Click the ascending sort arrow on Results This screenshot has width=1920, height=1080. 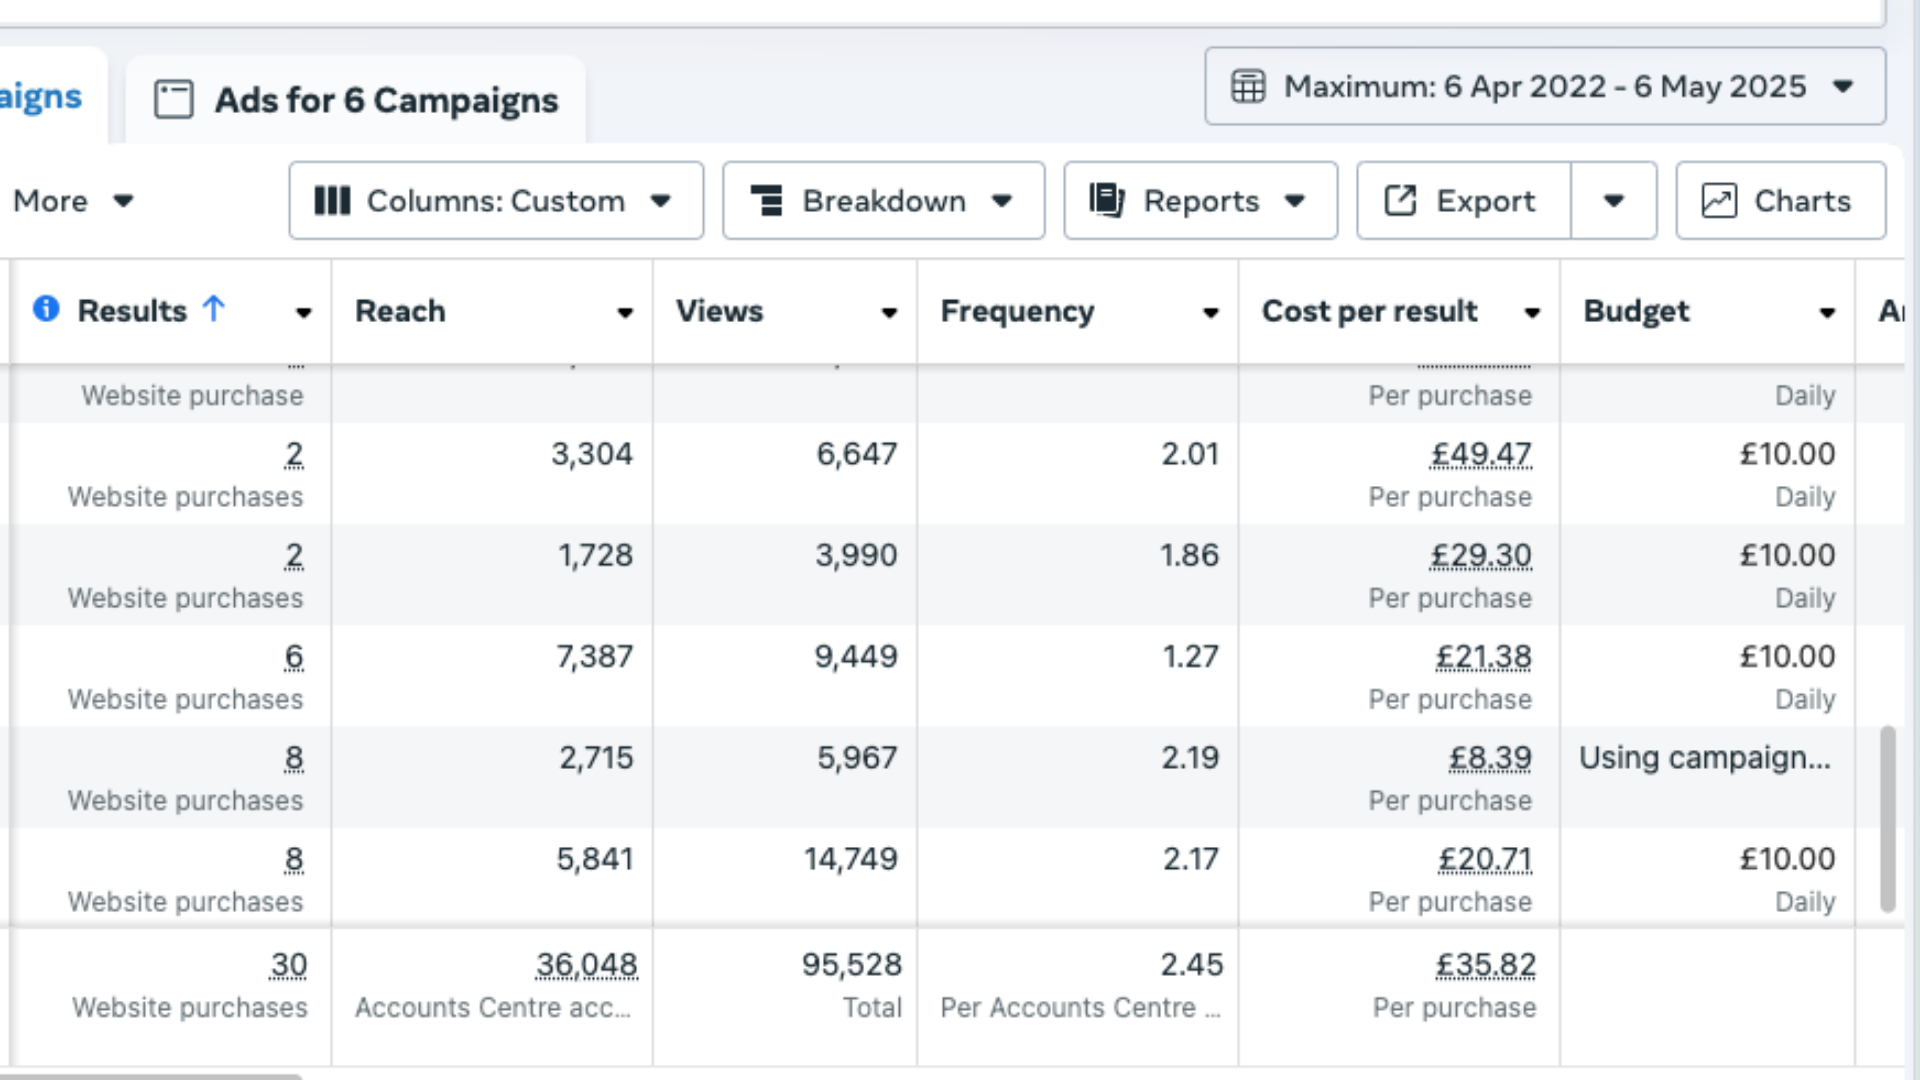[x=213, y=309]
